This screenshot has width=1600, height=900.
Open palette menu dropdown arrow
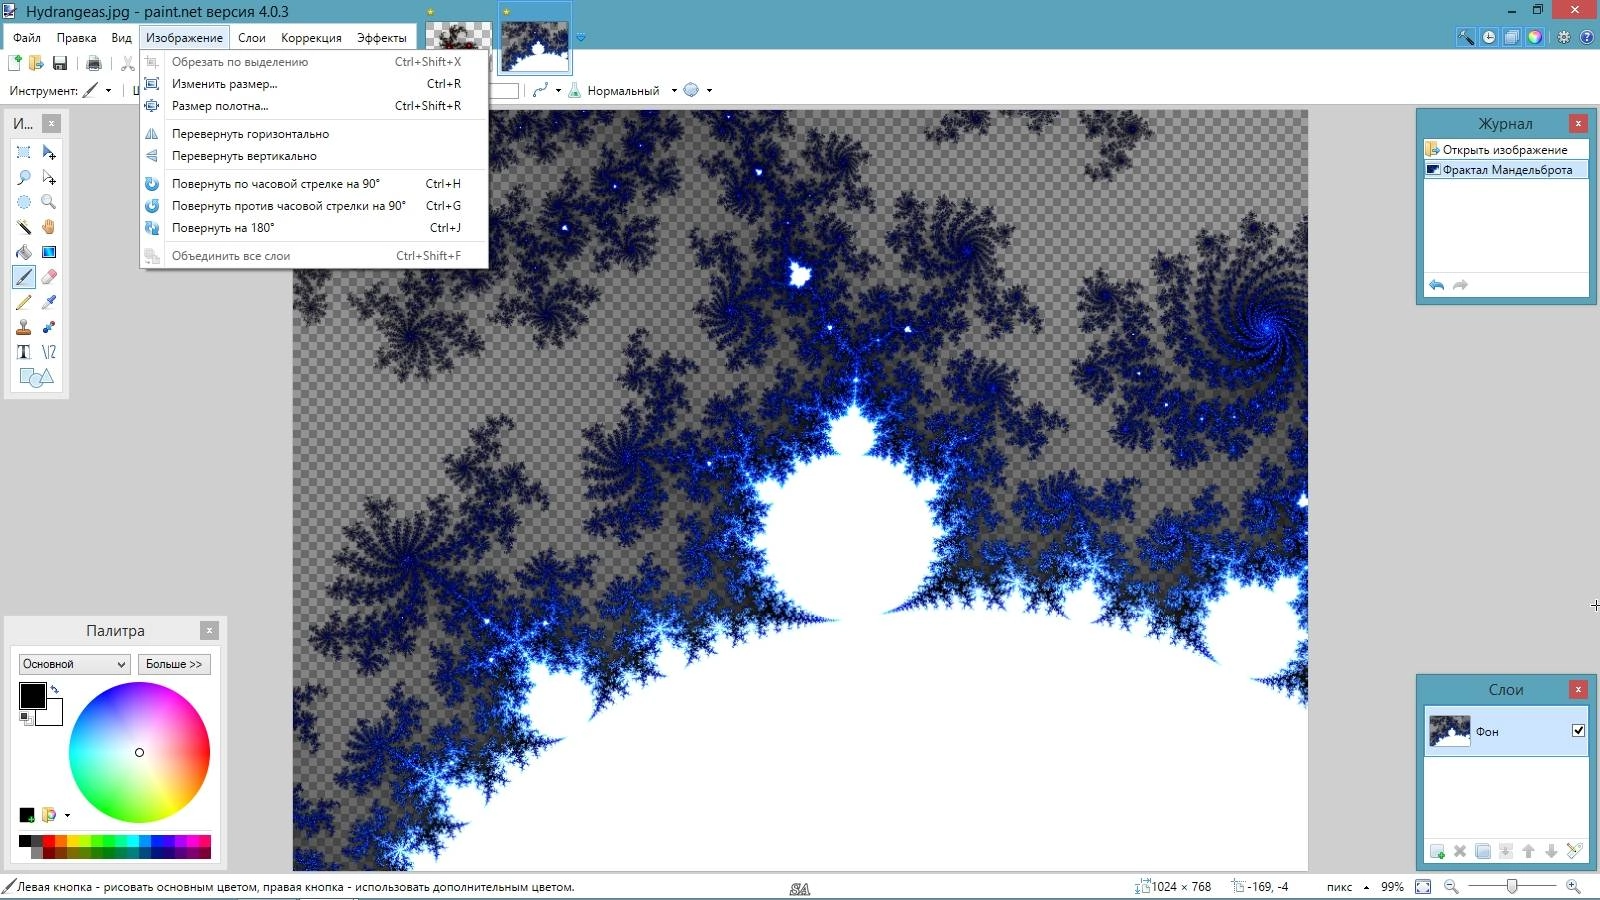(x=67, y=815)
